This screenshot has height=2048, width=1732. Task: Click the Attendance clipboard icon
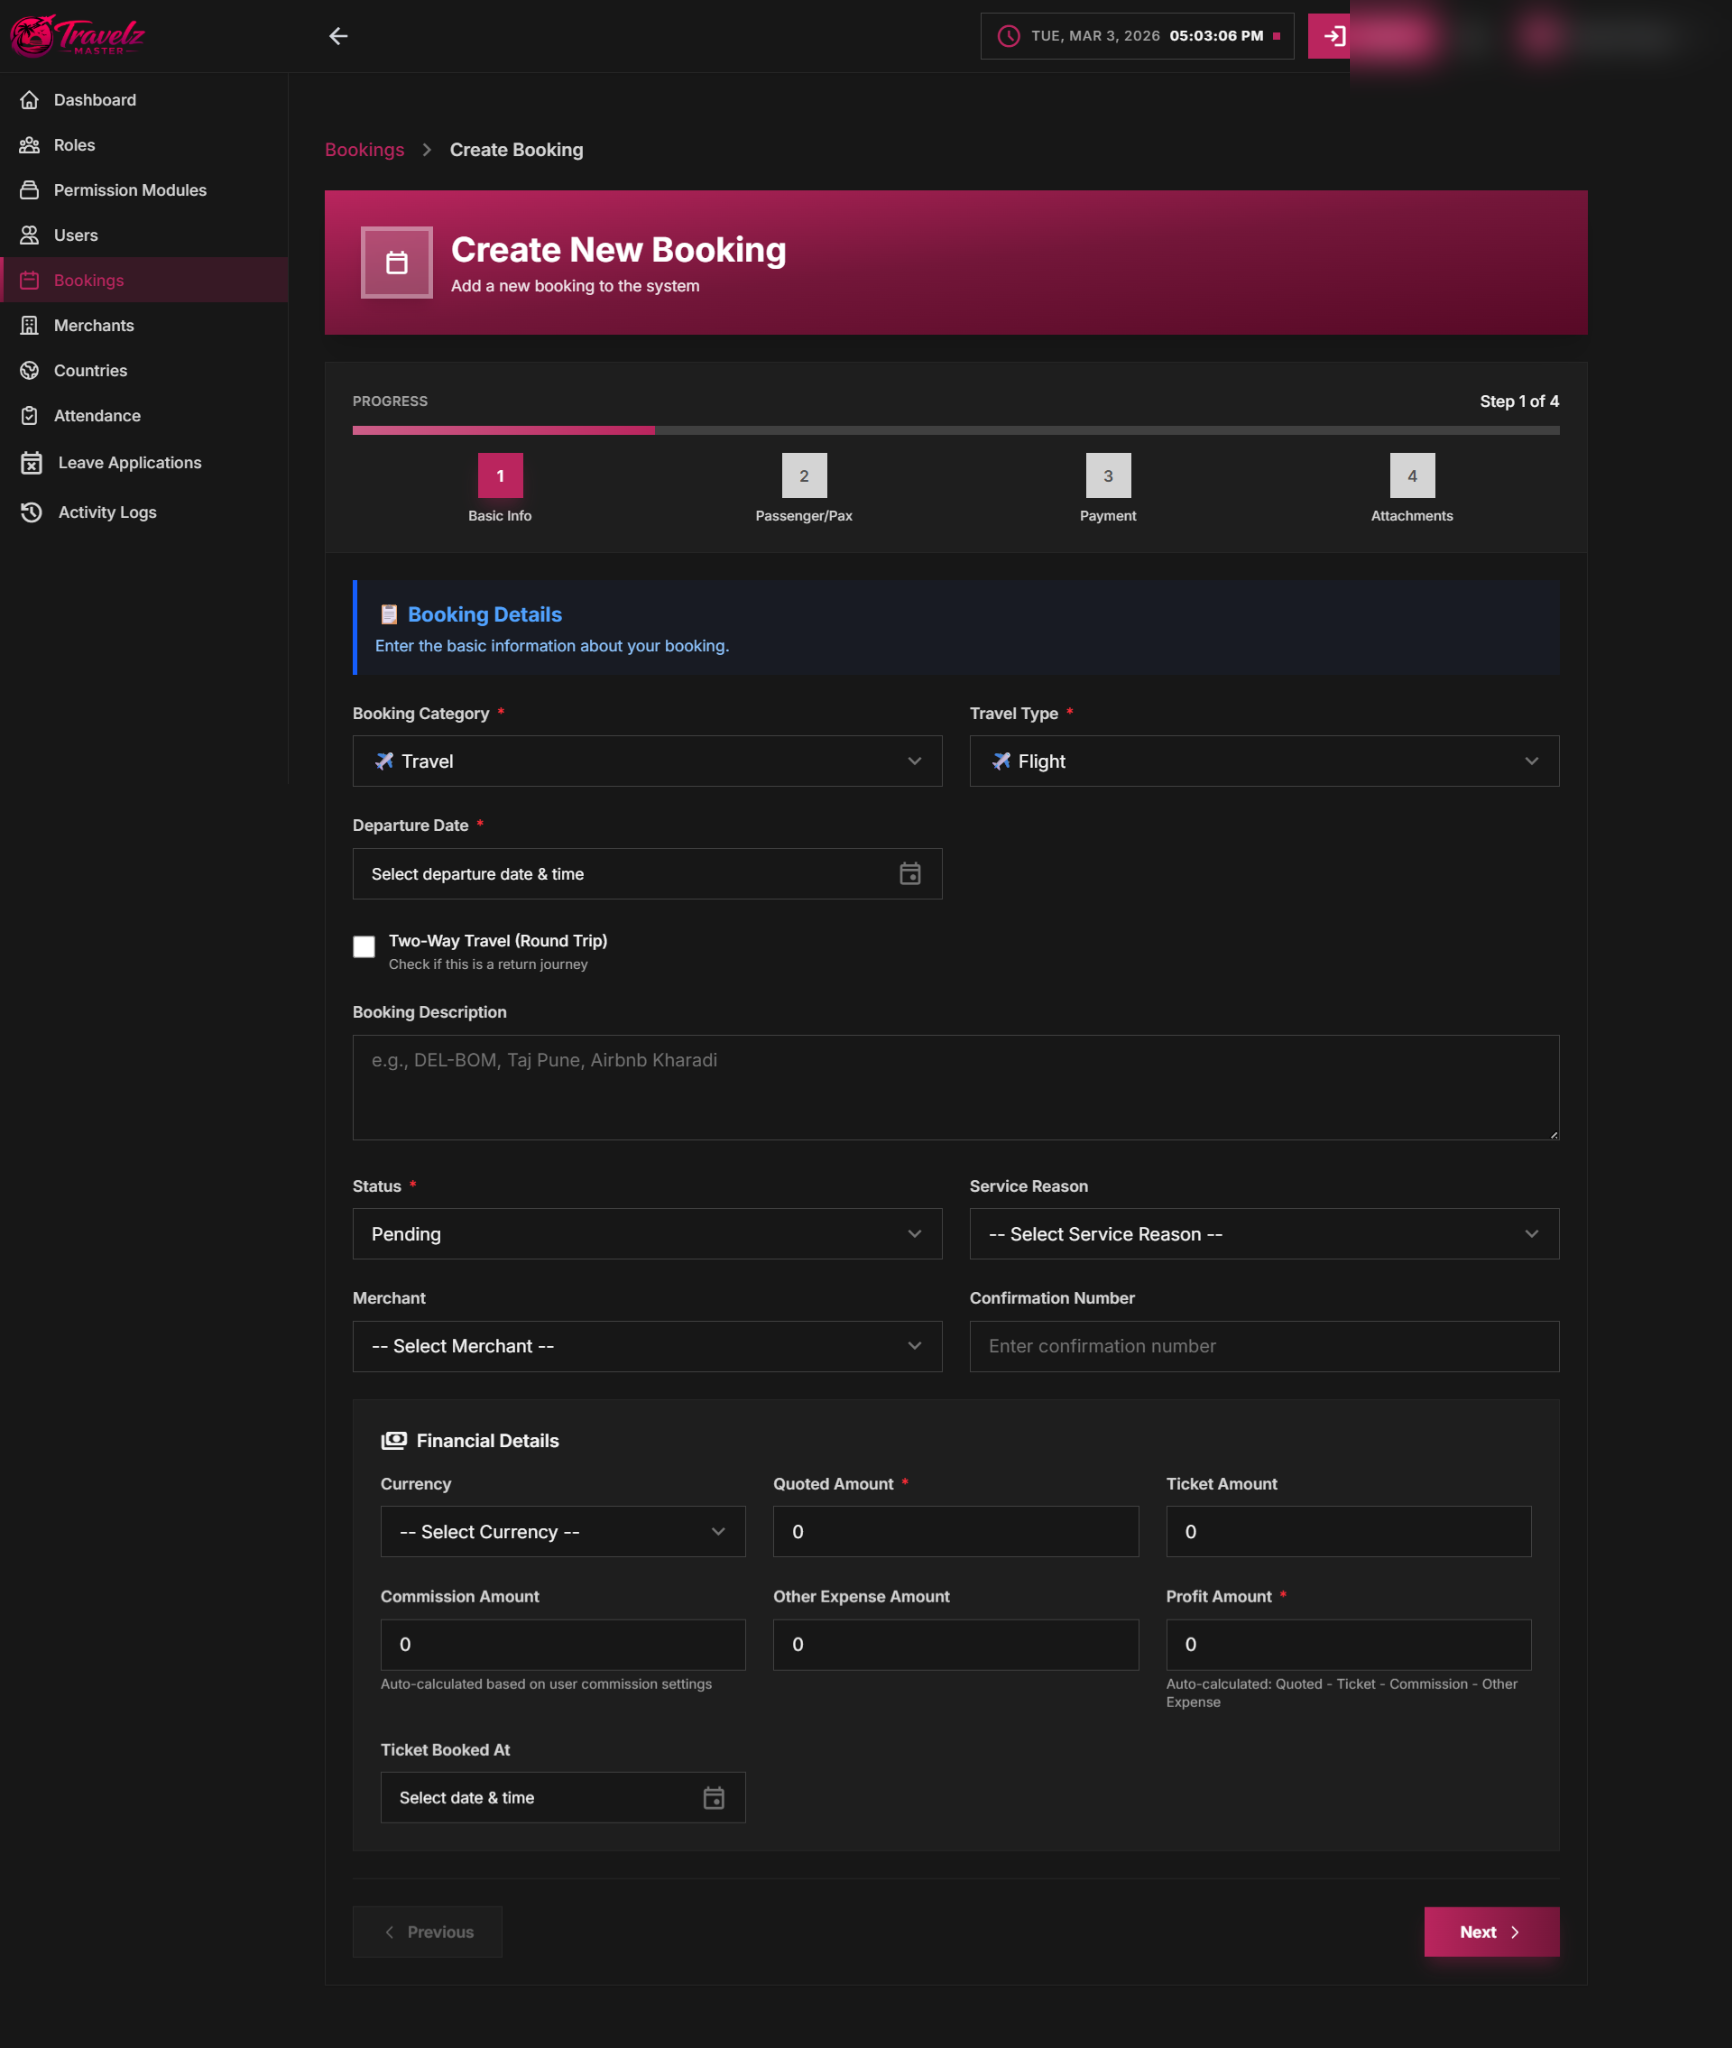click(x=30, y=415)
